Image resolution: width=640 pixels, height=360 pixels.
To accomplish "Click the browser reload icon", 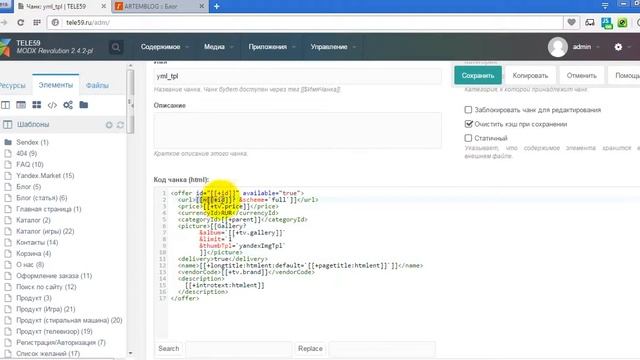I will 20,22.
